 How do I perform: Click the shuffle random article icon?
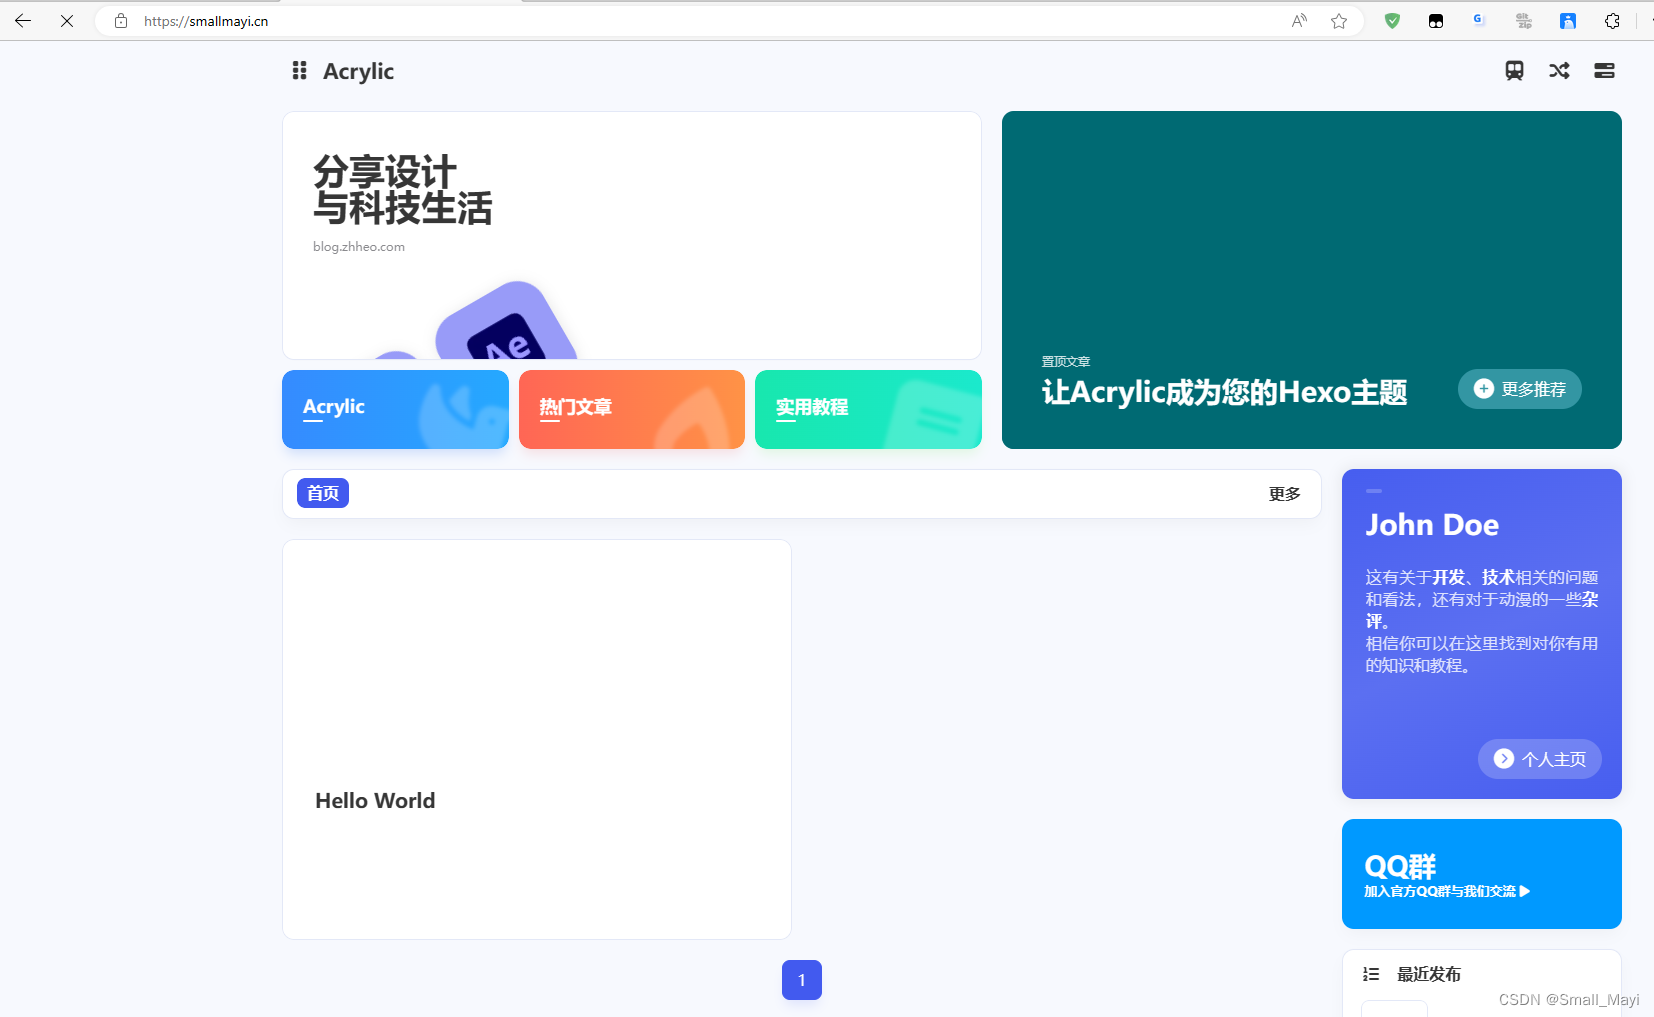(1559, 70)
